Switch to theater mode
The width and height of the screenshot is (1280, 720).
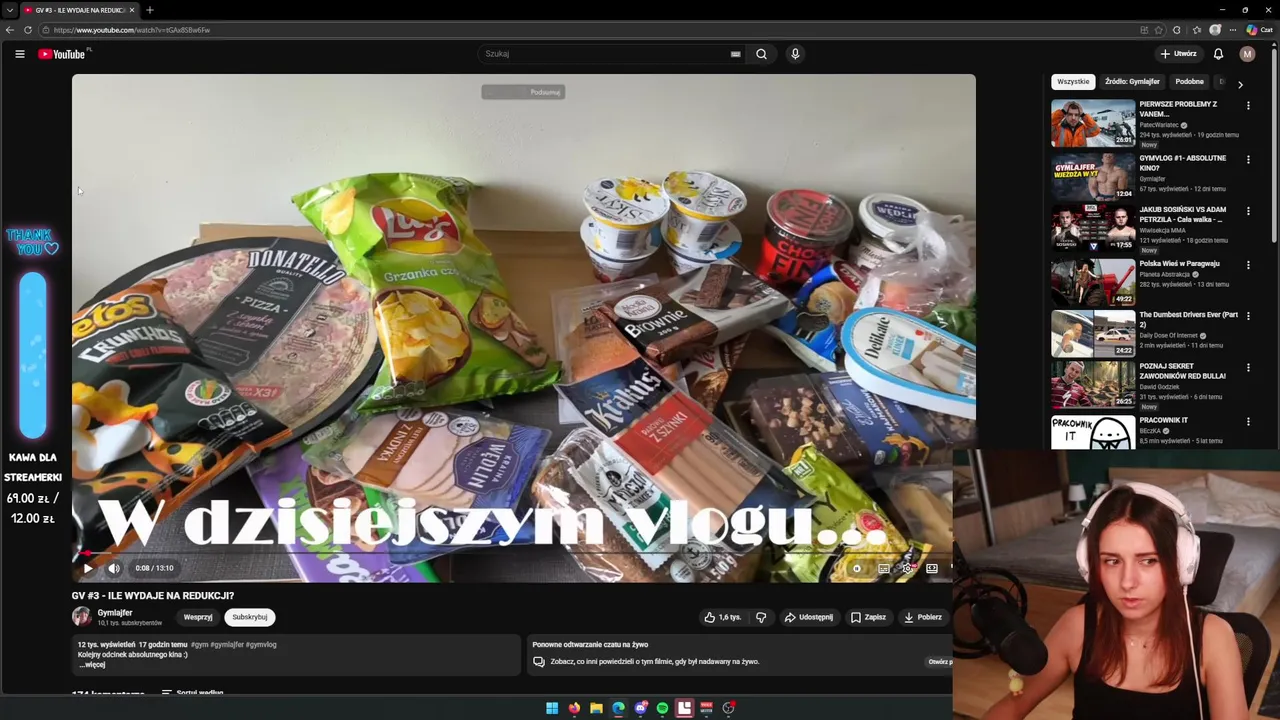932,568
